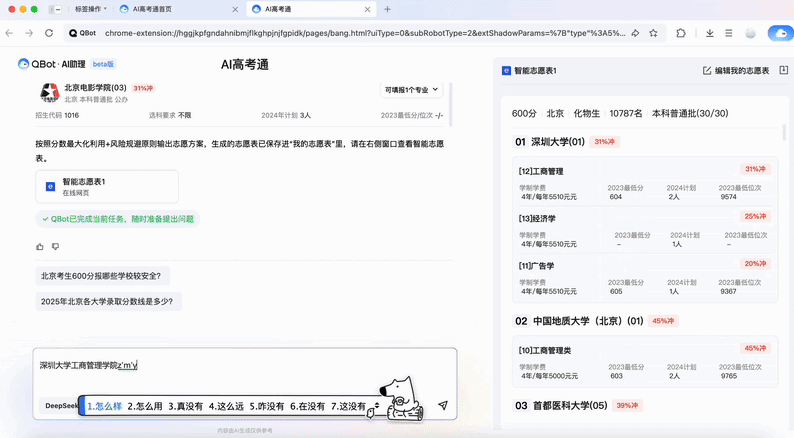Open the 智能志愿表1 online page card
The width and height of the screenshot is (794, 438).
107,186
